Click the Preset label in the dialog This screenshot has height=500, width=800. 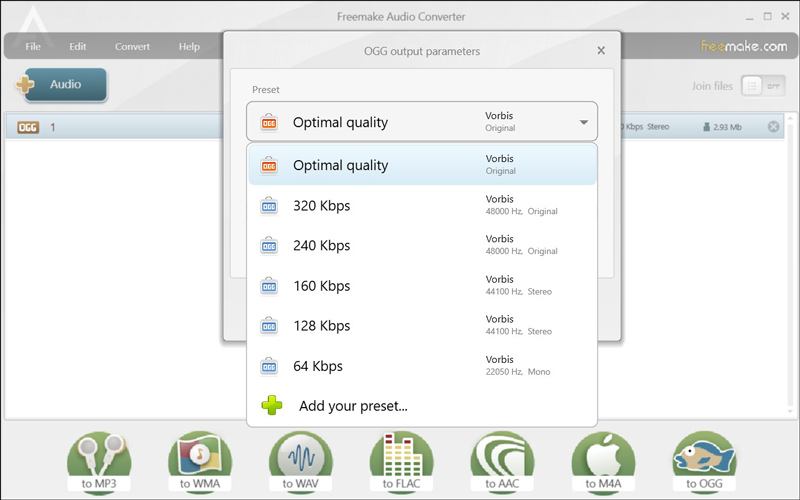coord(266,90)
